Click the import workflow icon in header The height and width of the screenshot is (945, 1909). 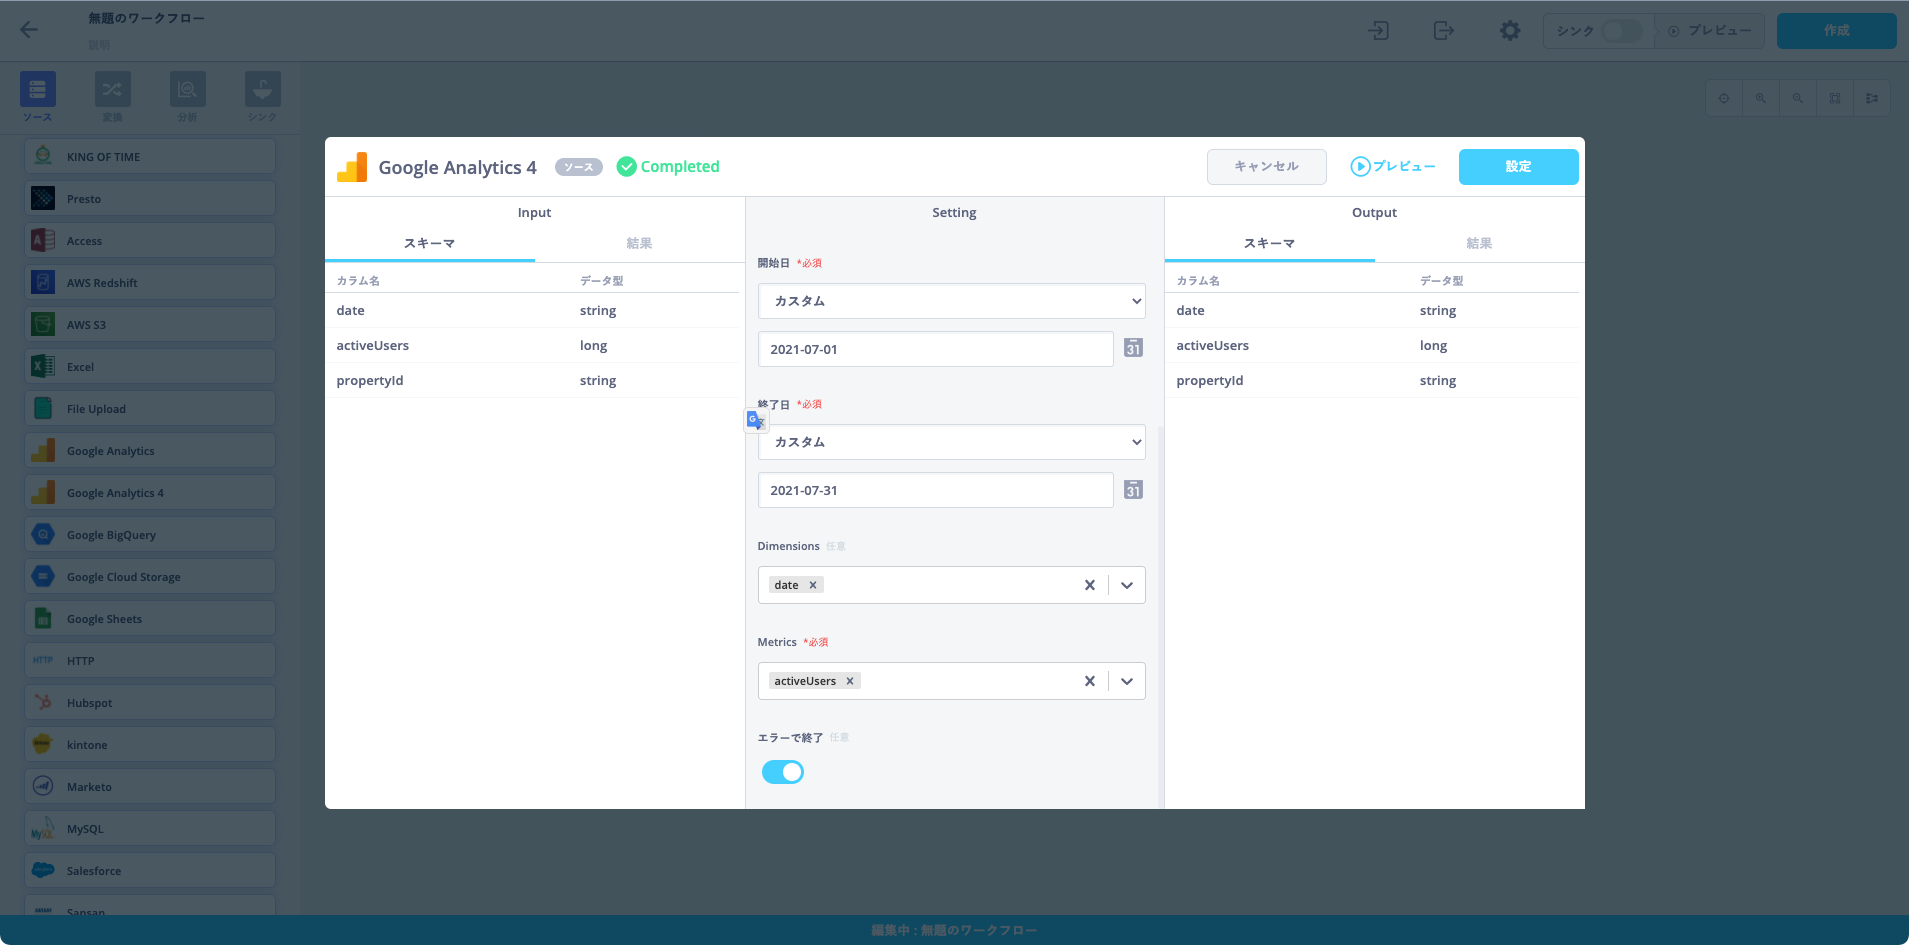(x=1379, y=31)
